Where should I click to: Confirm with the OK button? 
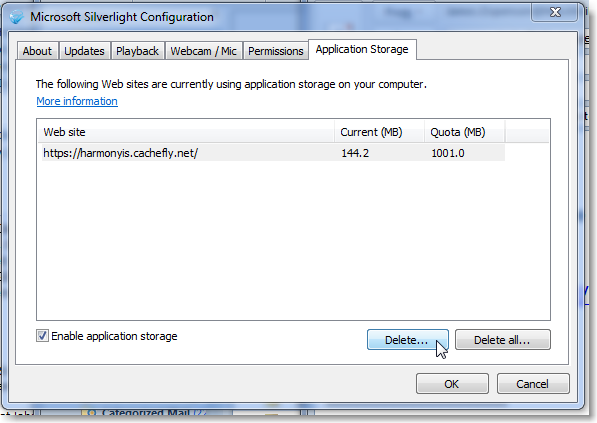[452, 383]
